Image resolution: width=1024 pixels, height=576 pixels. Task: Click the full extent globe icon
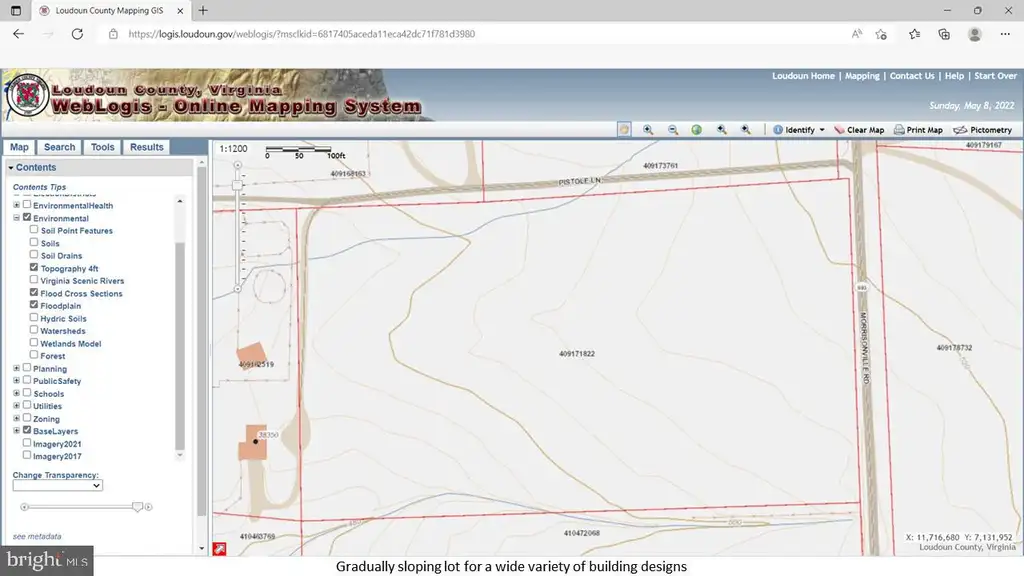coord(697,130)
